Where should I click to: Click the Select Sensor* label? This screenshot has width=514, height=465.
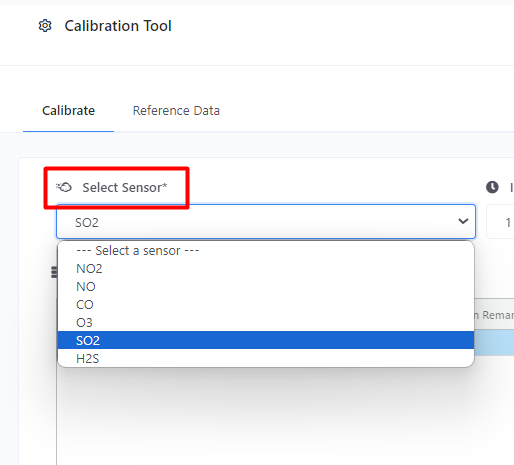[x=125, y=188]
